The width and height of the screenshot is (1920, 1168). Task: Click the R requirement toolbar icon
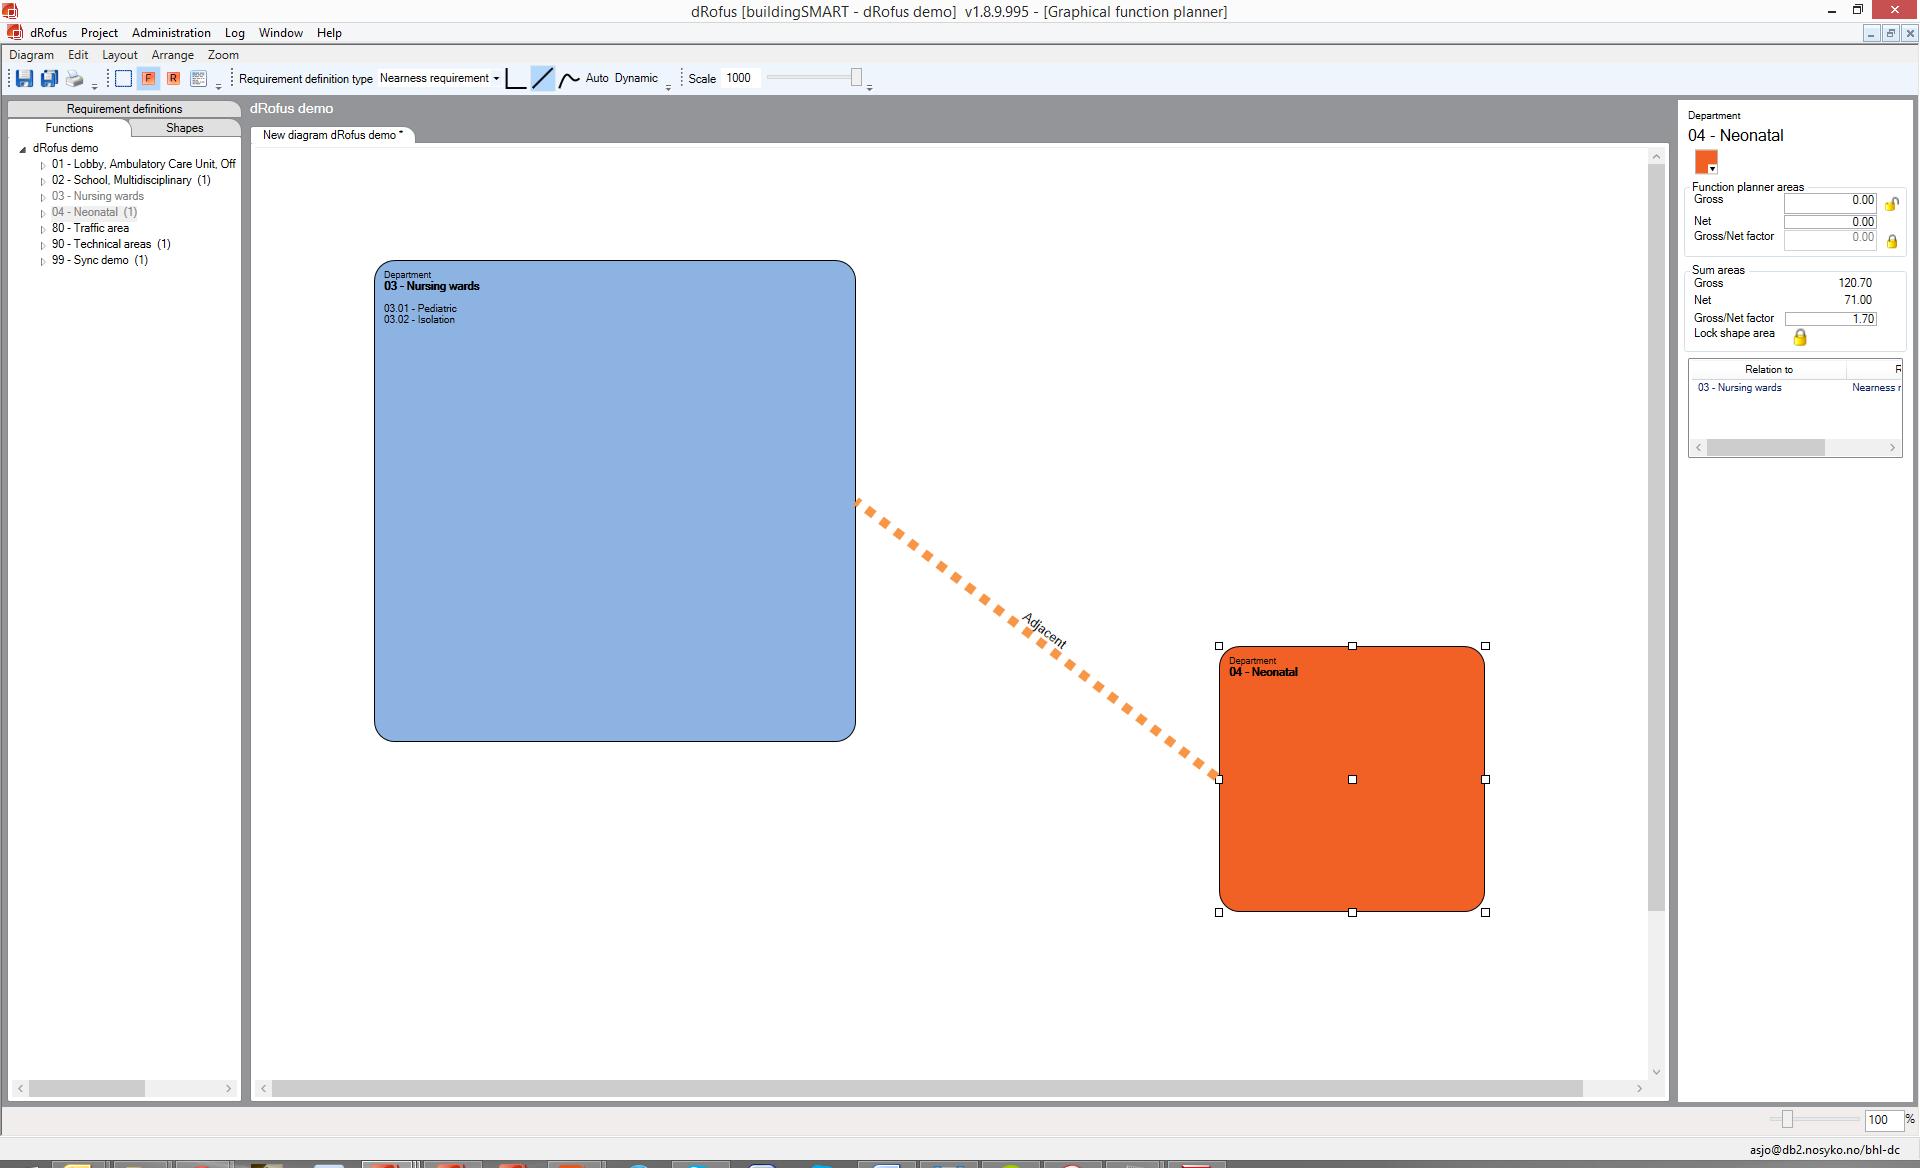click(173, 78)
